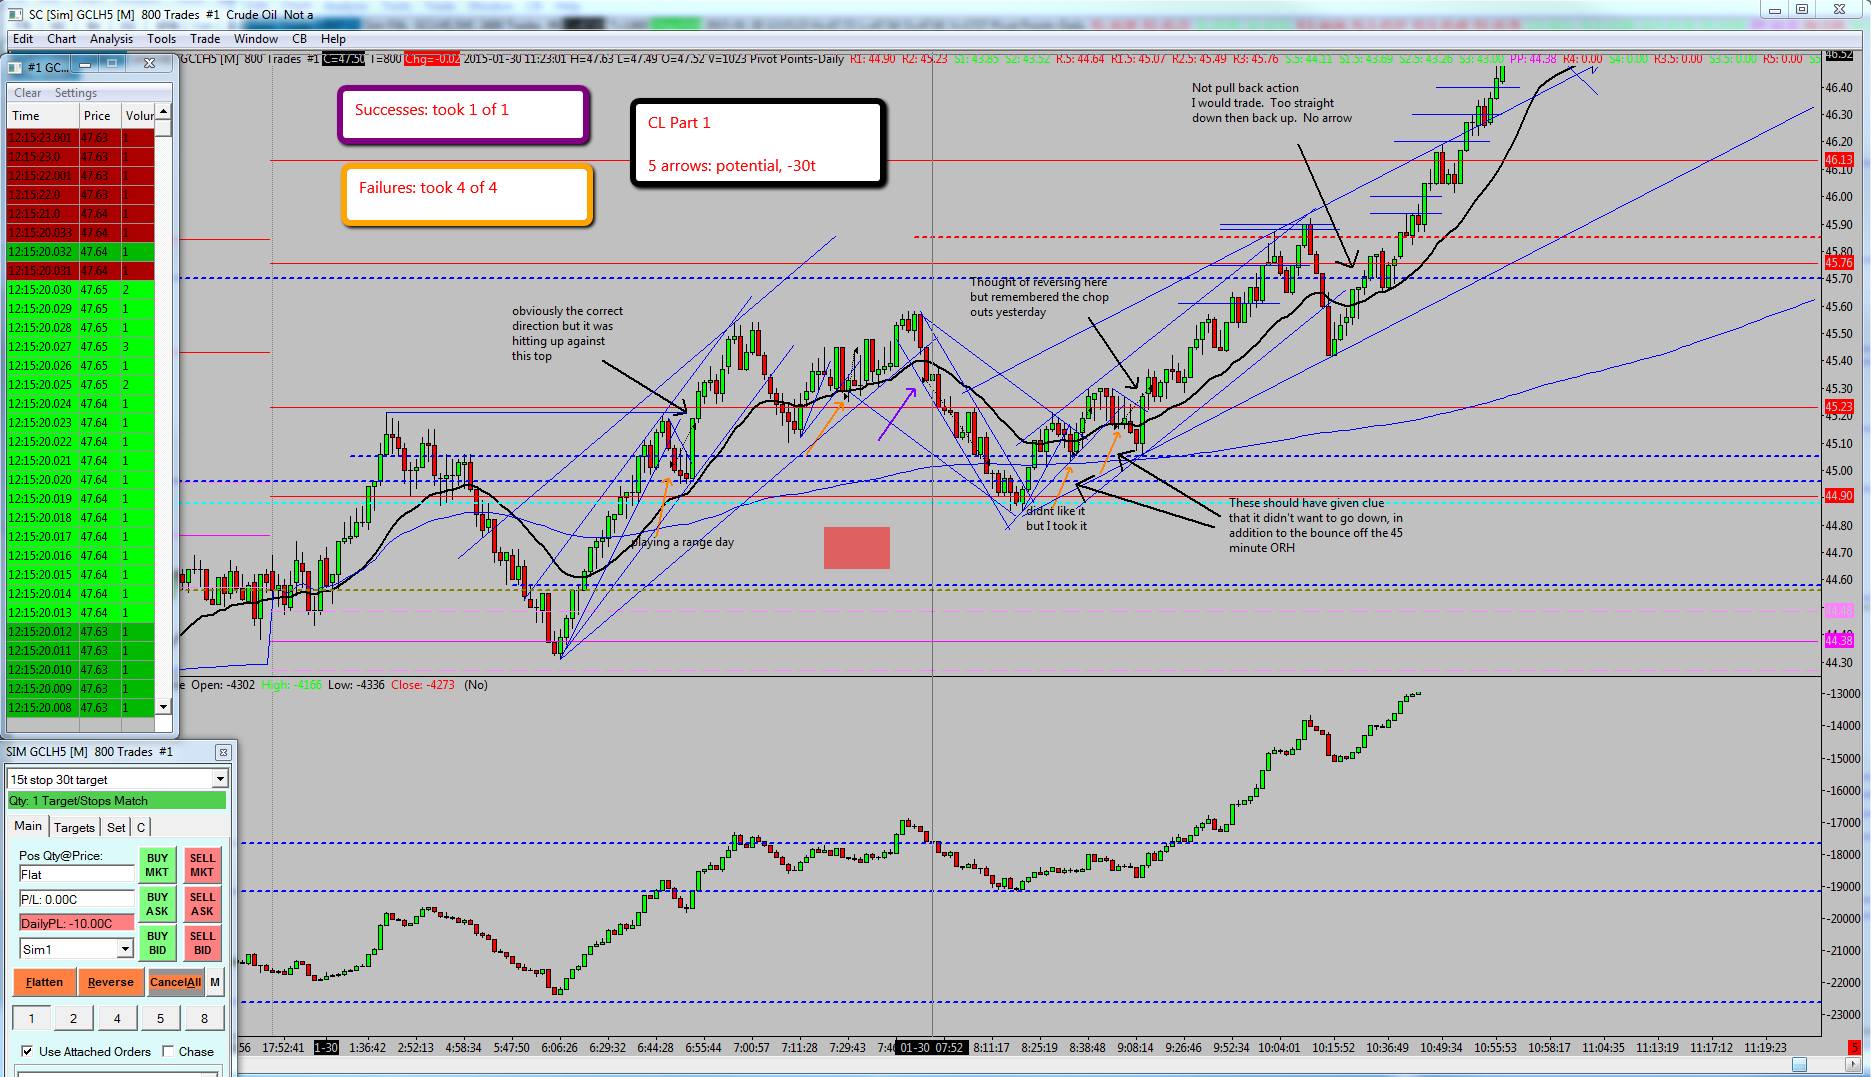
Task: Select order quantity 4
Action: (x=117, y=1018)
